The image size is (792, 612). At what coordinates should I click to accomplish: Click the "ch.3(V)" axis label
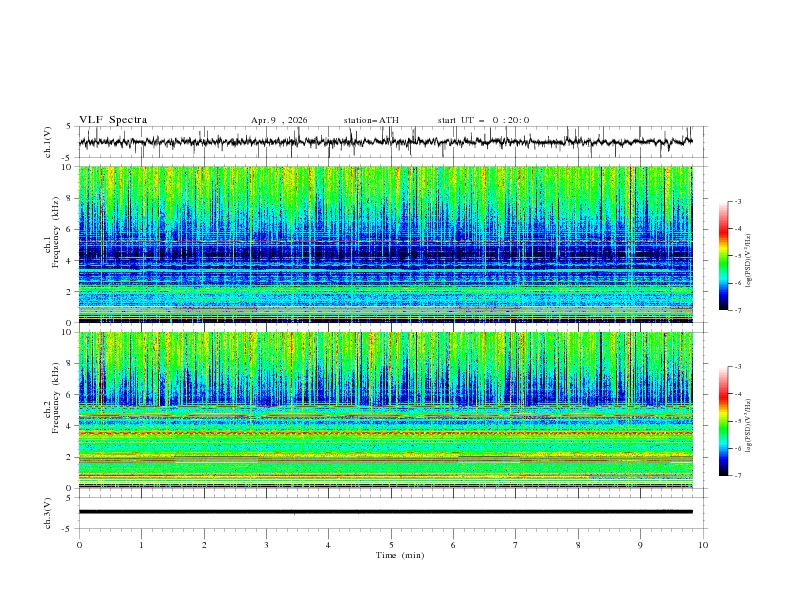(47, 513)
